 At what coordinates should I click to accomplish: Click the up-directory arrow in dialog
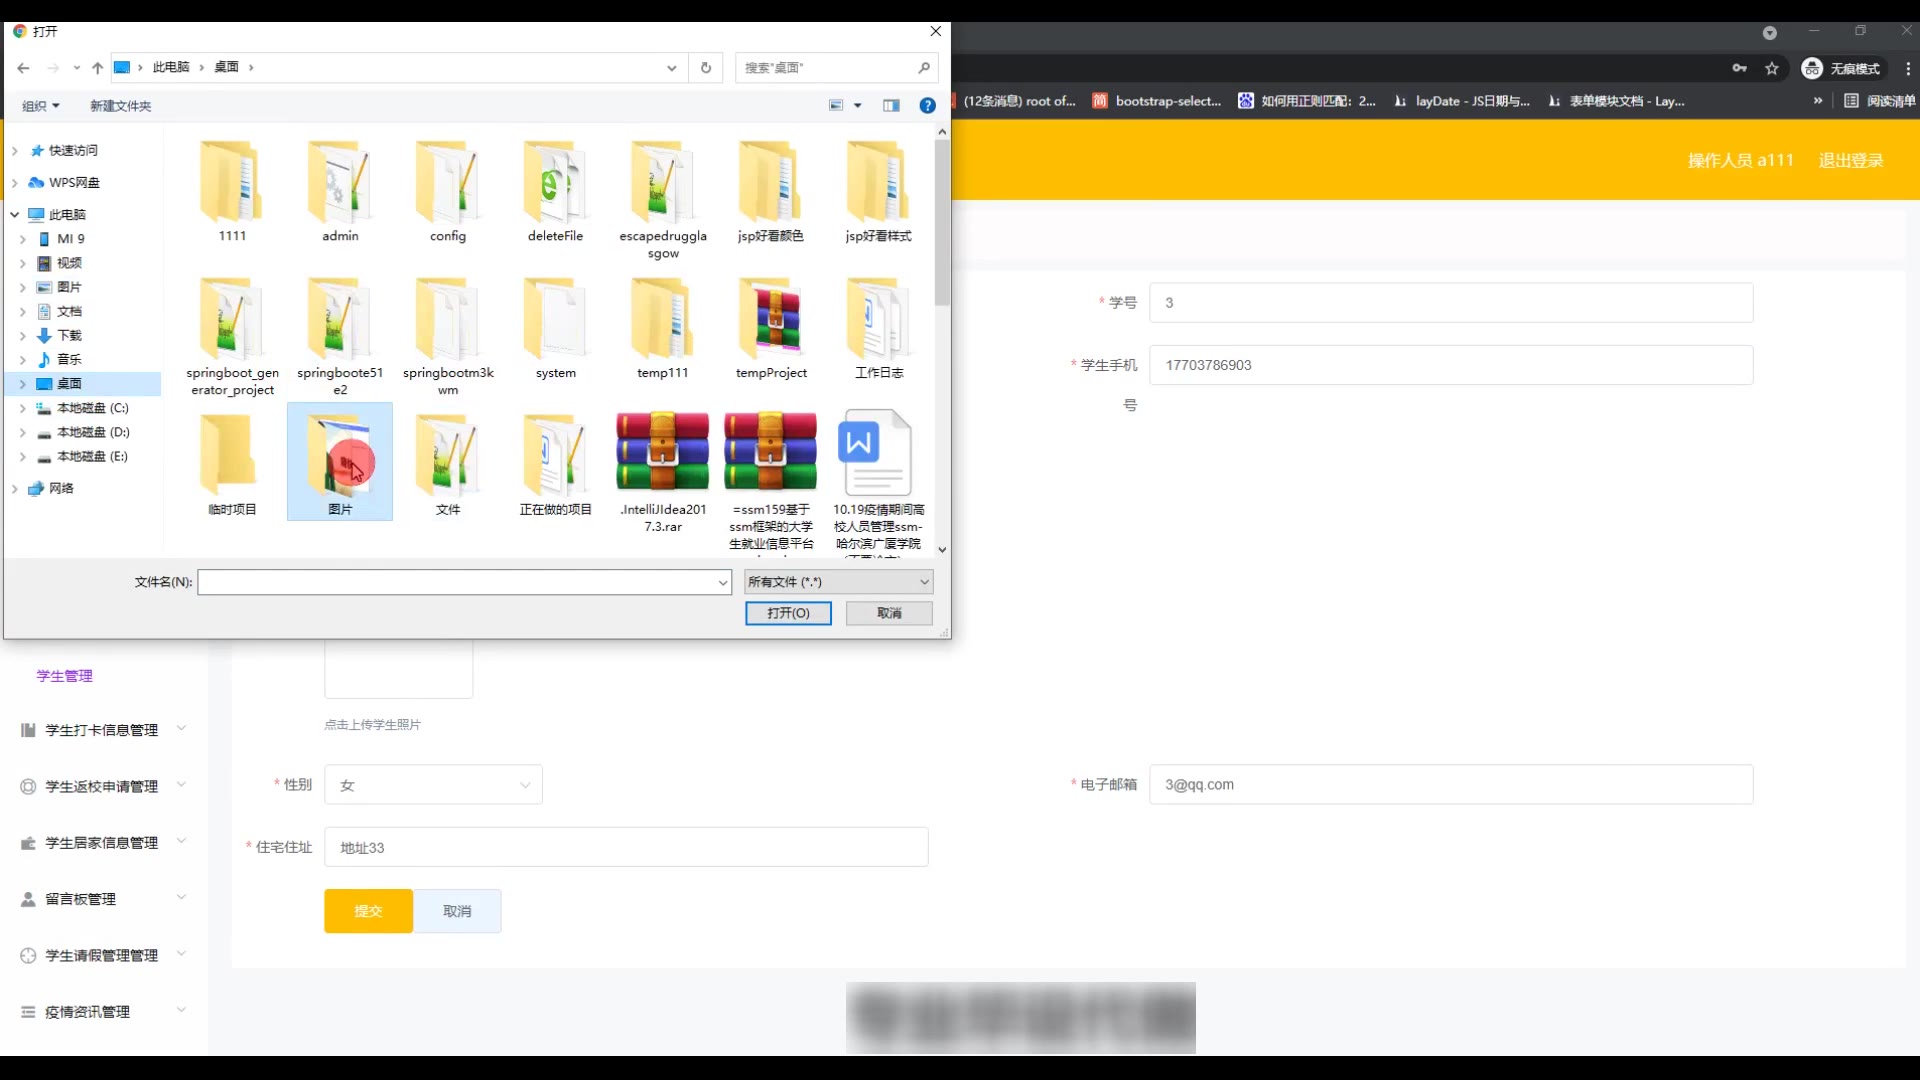pyautogui.click(x=97, y=67)
